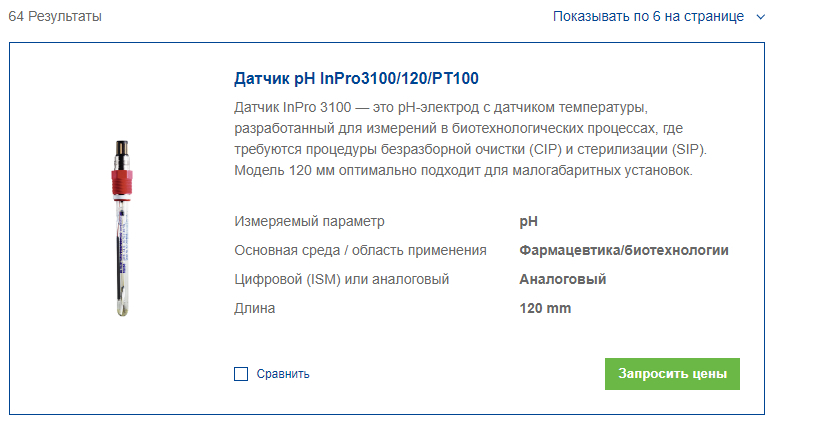The height and width of the screenshot is (425, 824).
Task: Click the 'Фармацевтика/биотехнологии' value
Action: (x=624, y=251)
